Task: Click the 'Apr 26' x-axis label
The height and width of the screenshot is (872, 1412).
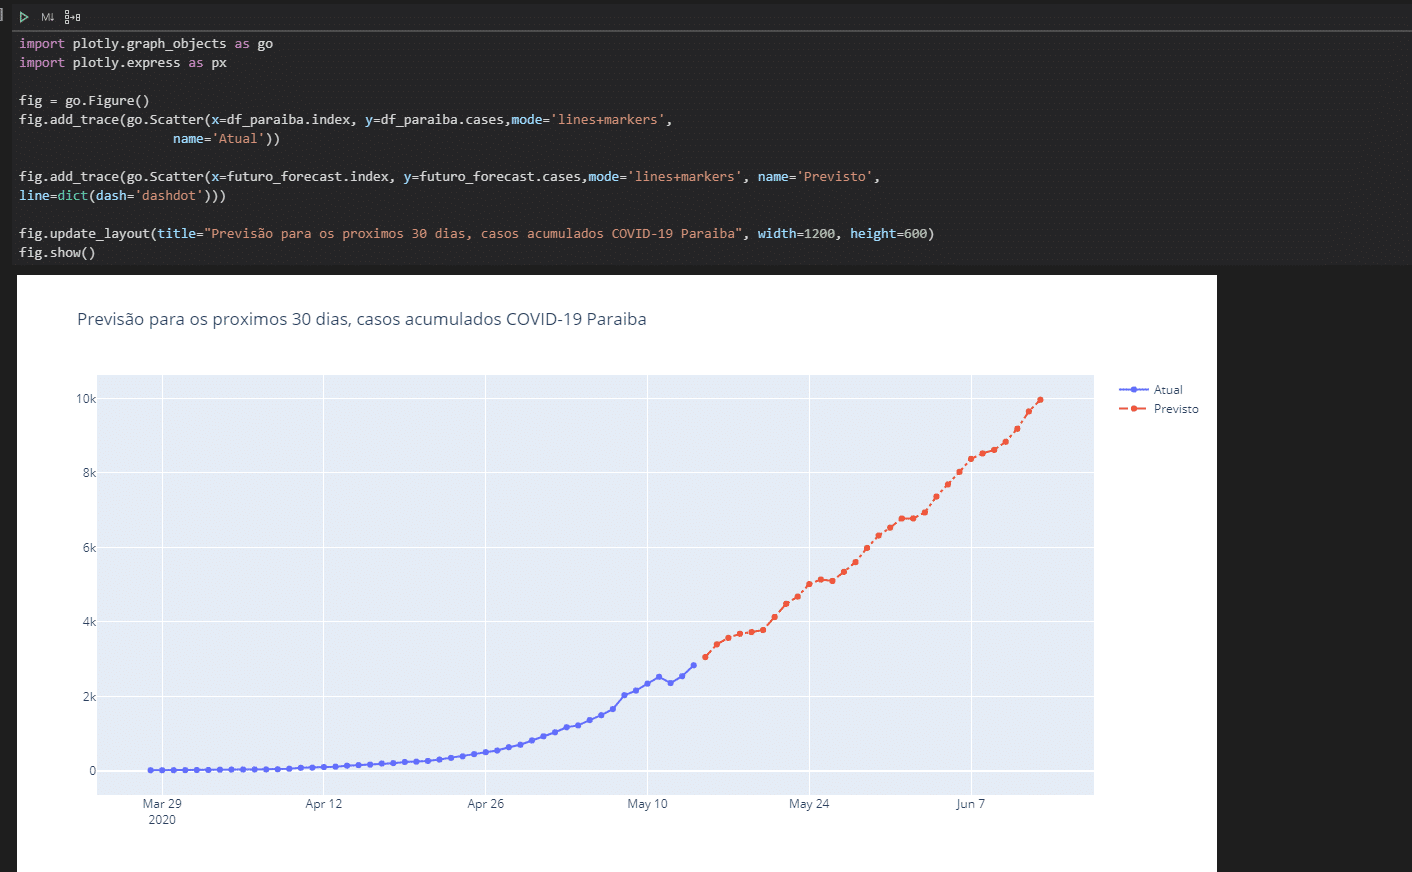Action: click(486, 804)
